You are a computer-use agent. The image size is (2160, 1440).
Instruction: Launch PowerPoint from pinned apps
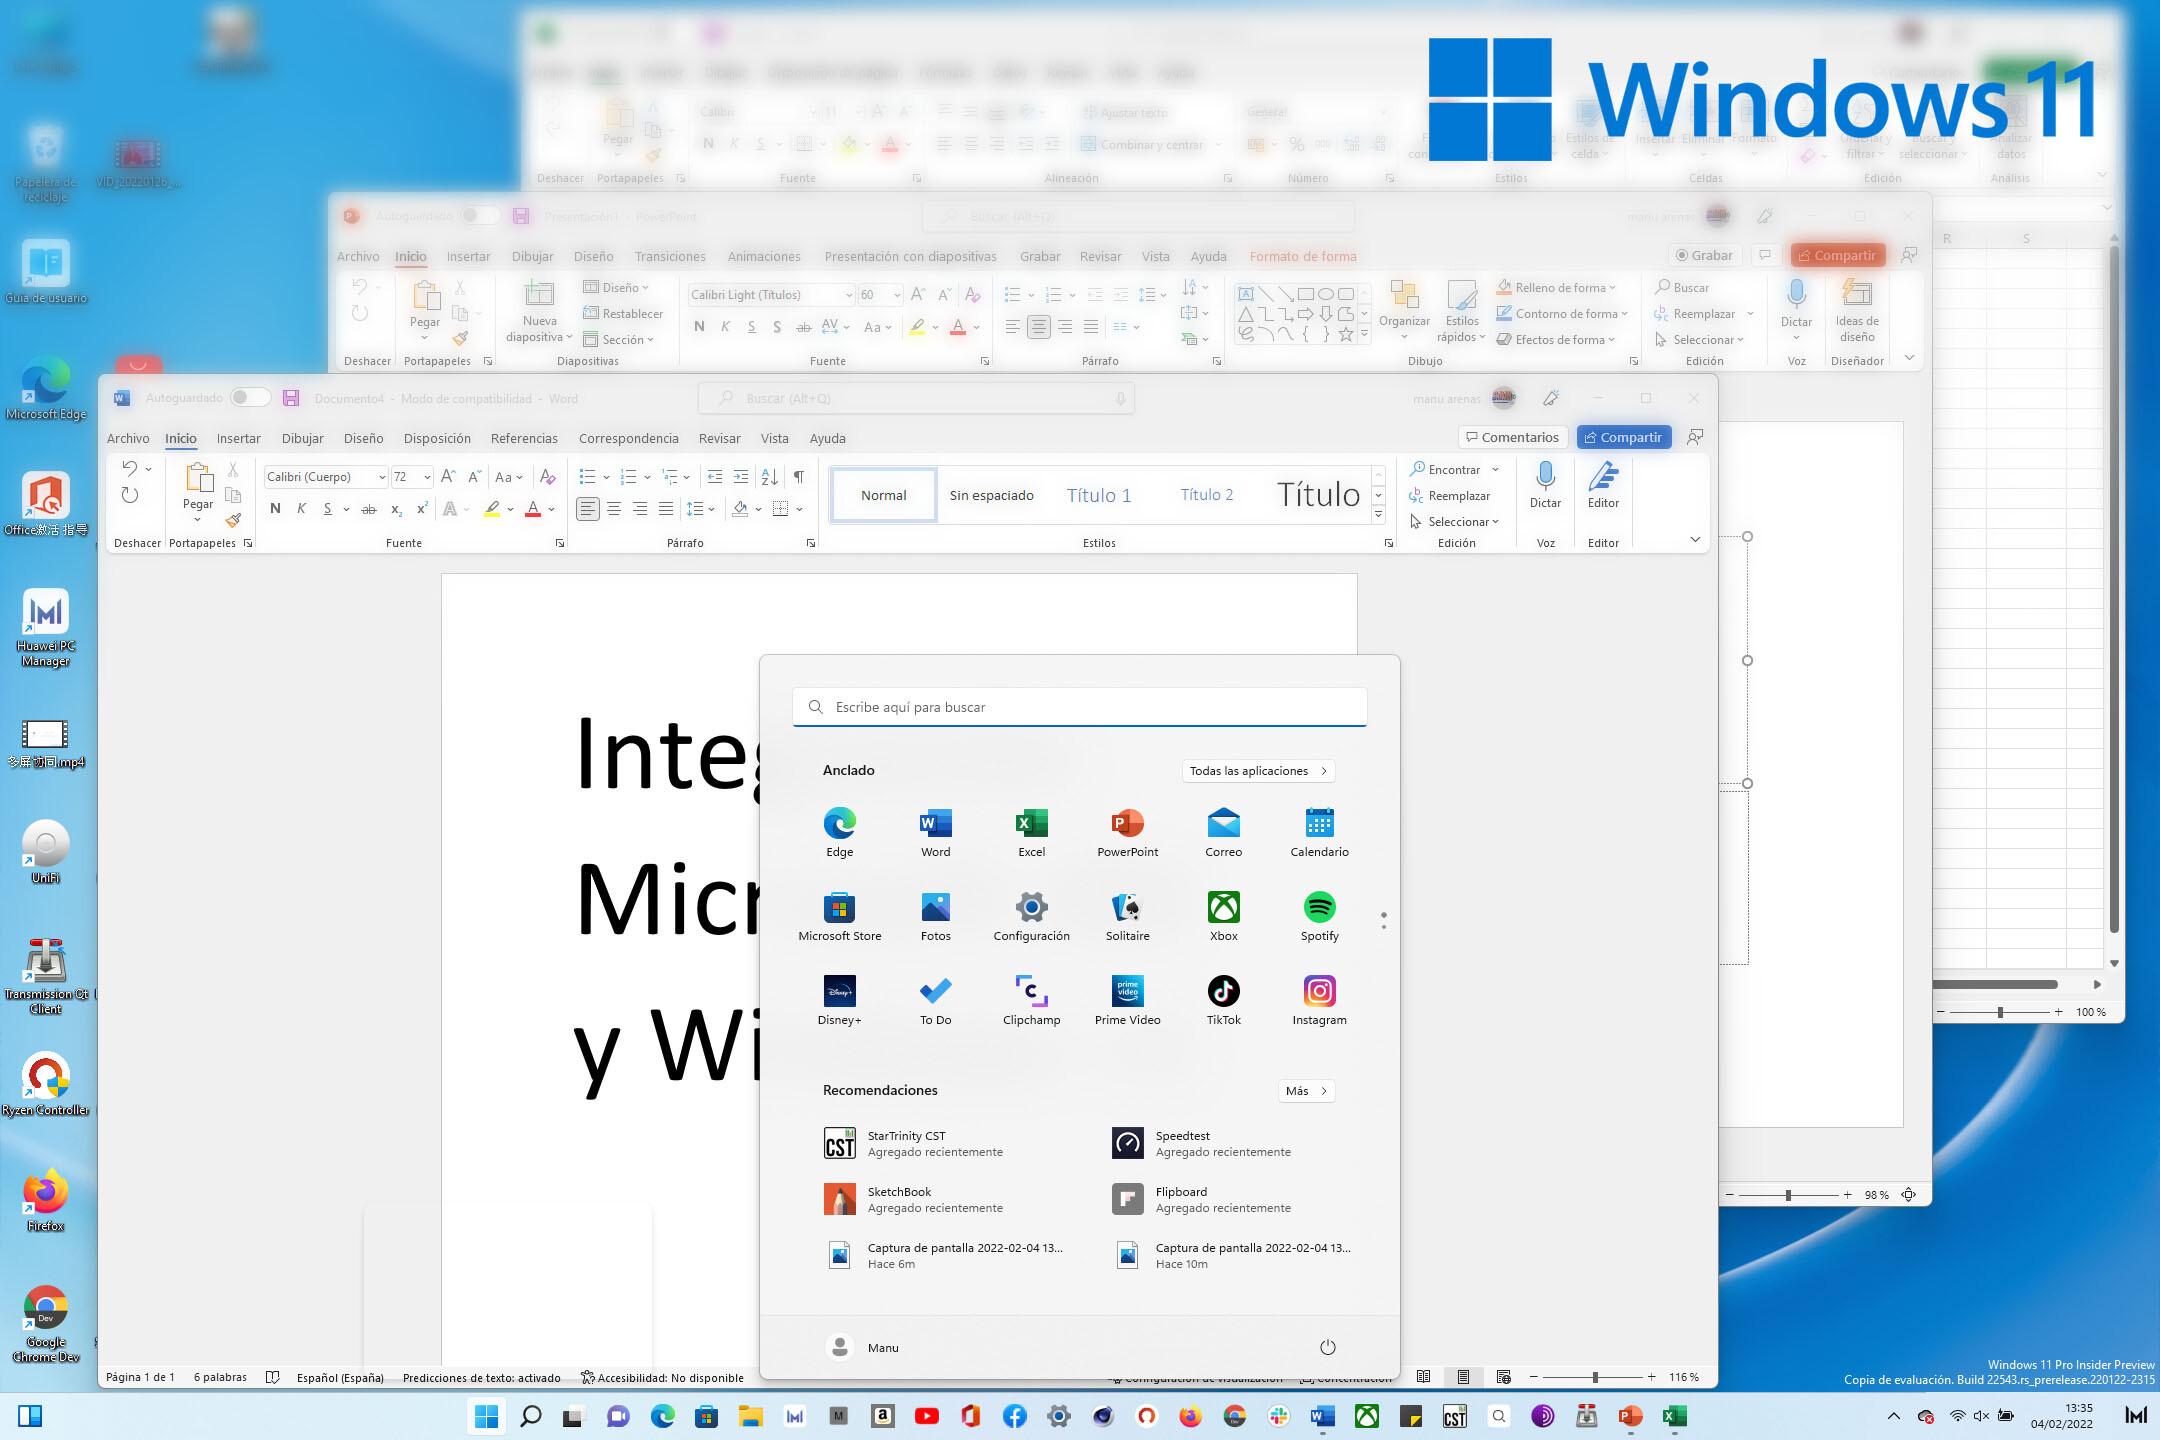click(1127, 832)
